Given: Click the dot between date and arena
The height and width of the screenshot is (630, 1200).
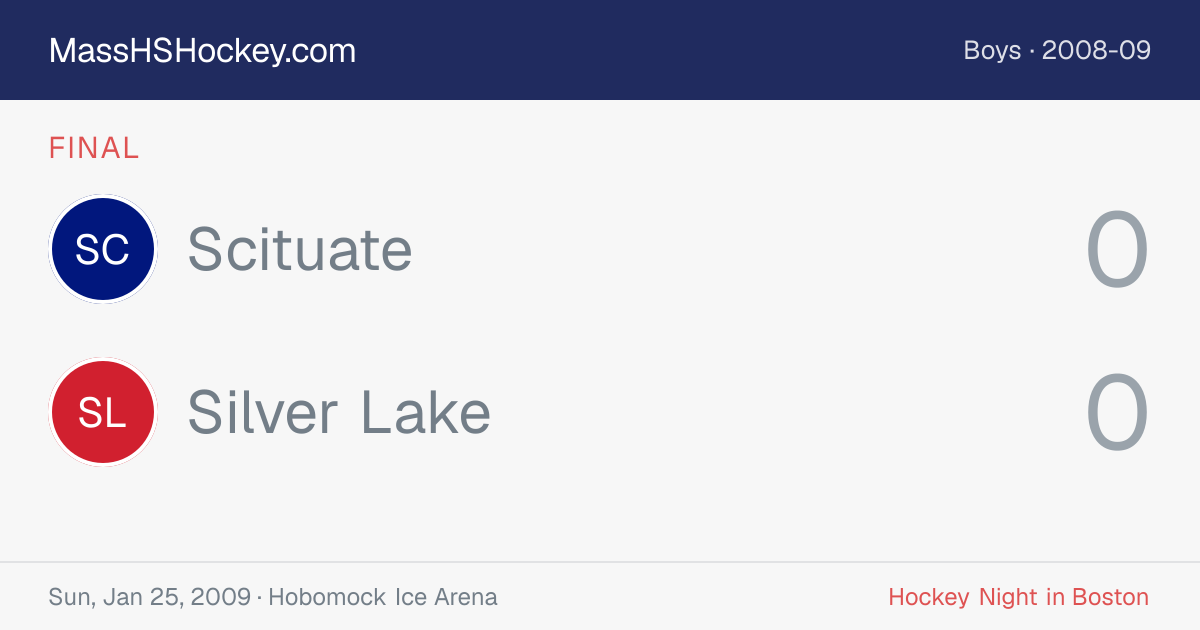Looking at the screenshot, I should click(260, 598).
